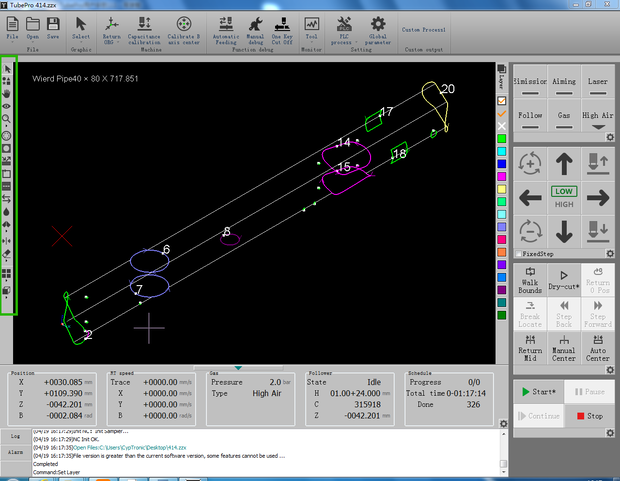620x481 pixels.
Task: Open the Layer panel tab
Action: tap(501, 77)
